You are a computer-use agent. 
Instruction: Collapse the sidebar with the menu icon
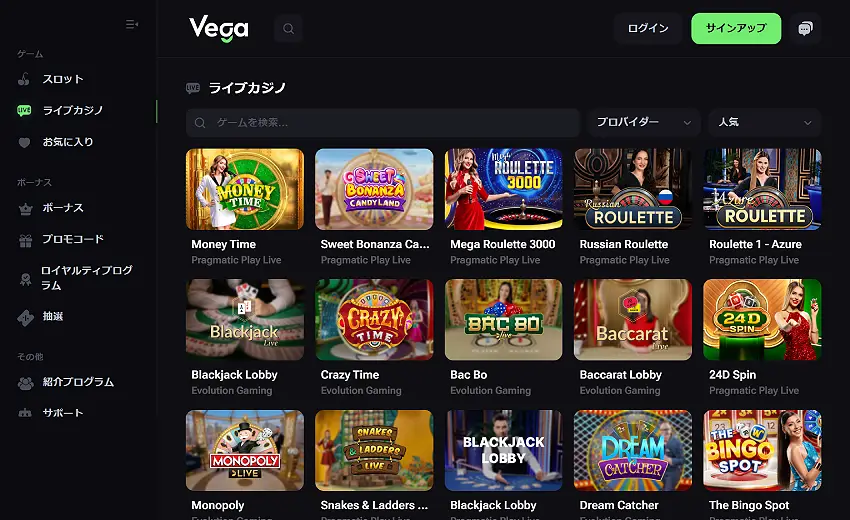[x=132, y=24]
